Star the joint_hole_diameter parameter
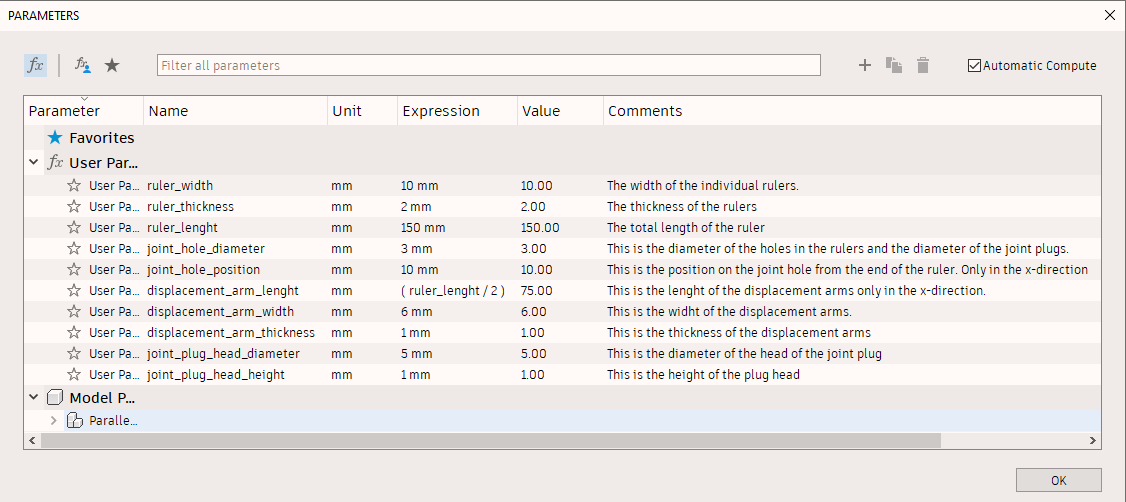 [x=74, y=248]
